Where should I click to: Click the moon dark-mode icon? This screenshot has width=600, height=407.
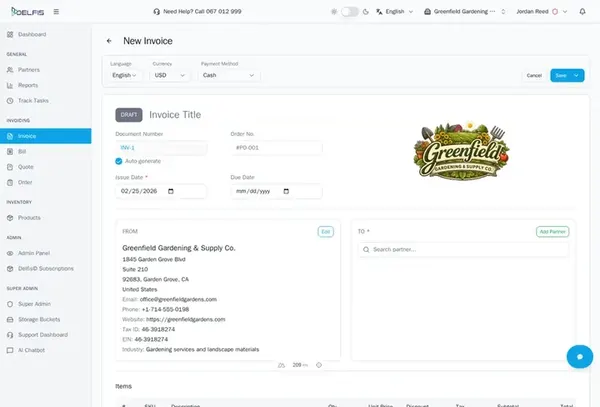[x=366, y=11]
